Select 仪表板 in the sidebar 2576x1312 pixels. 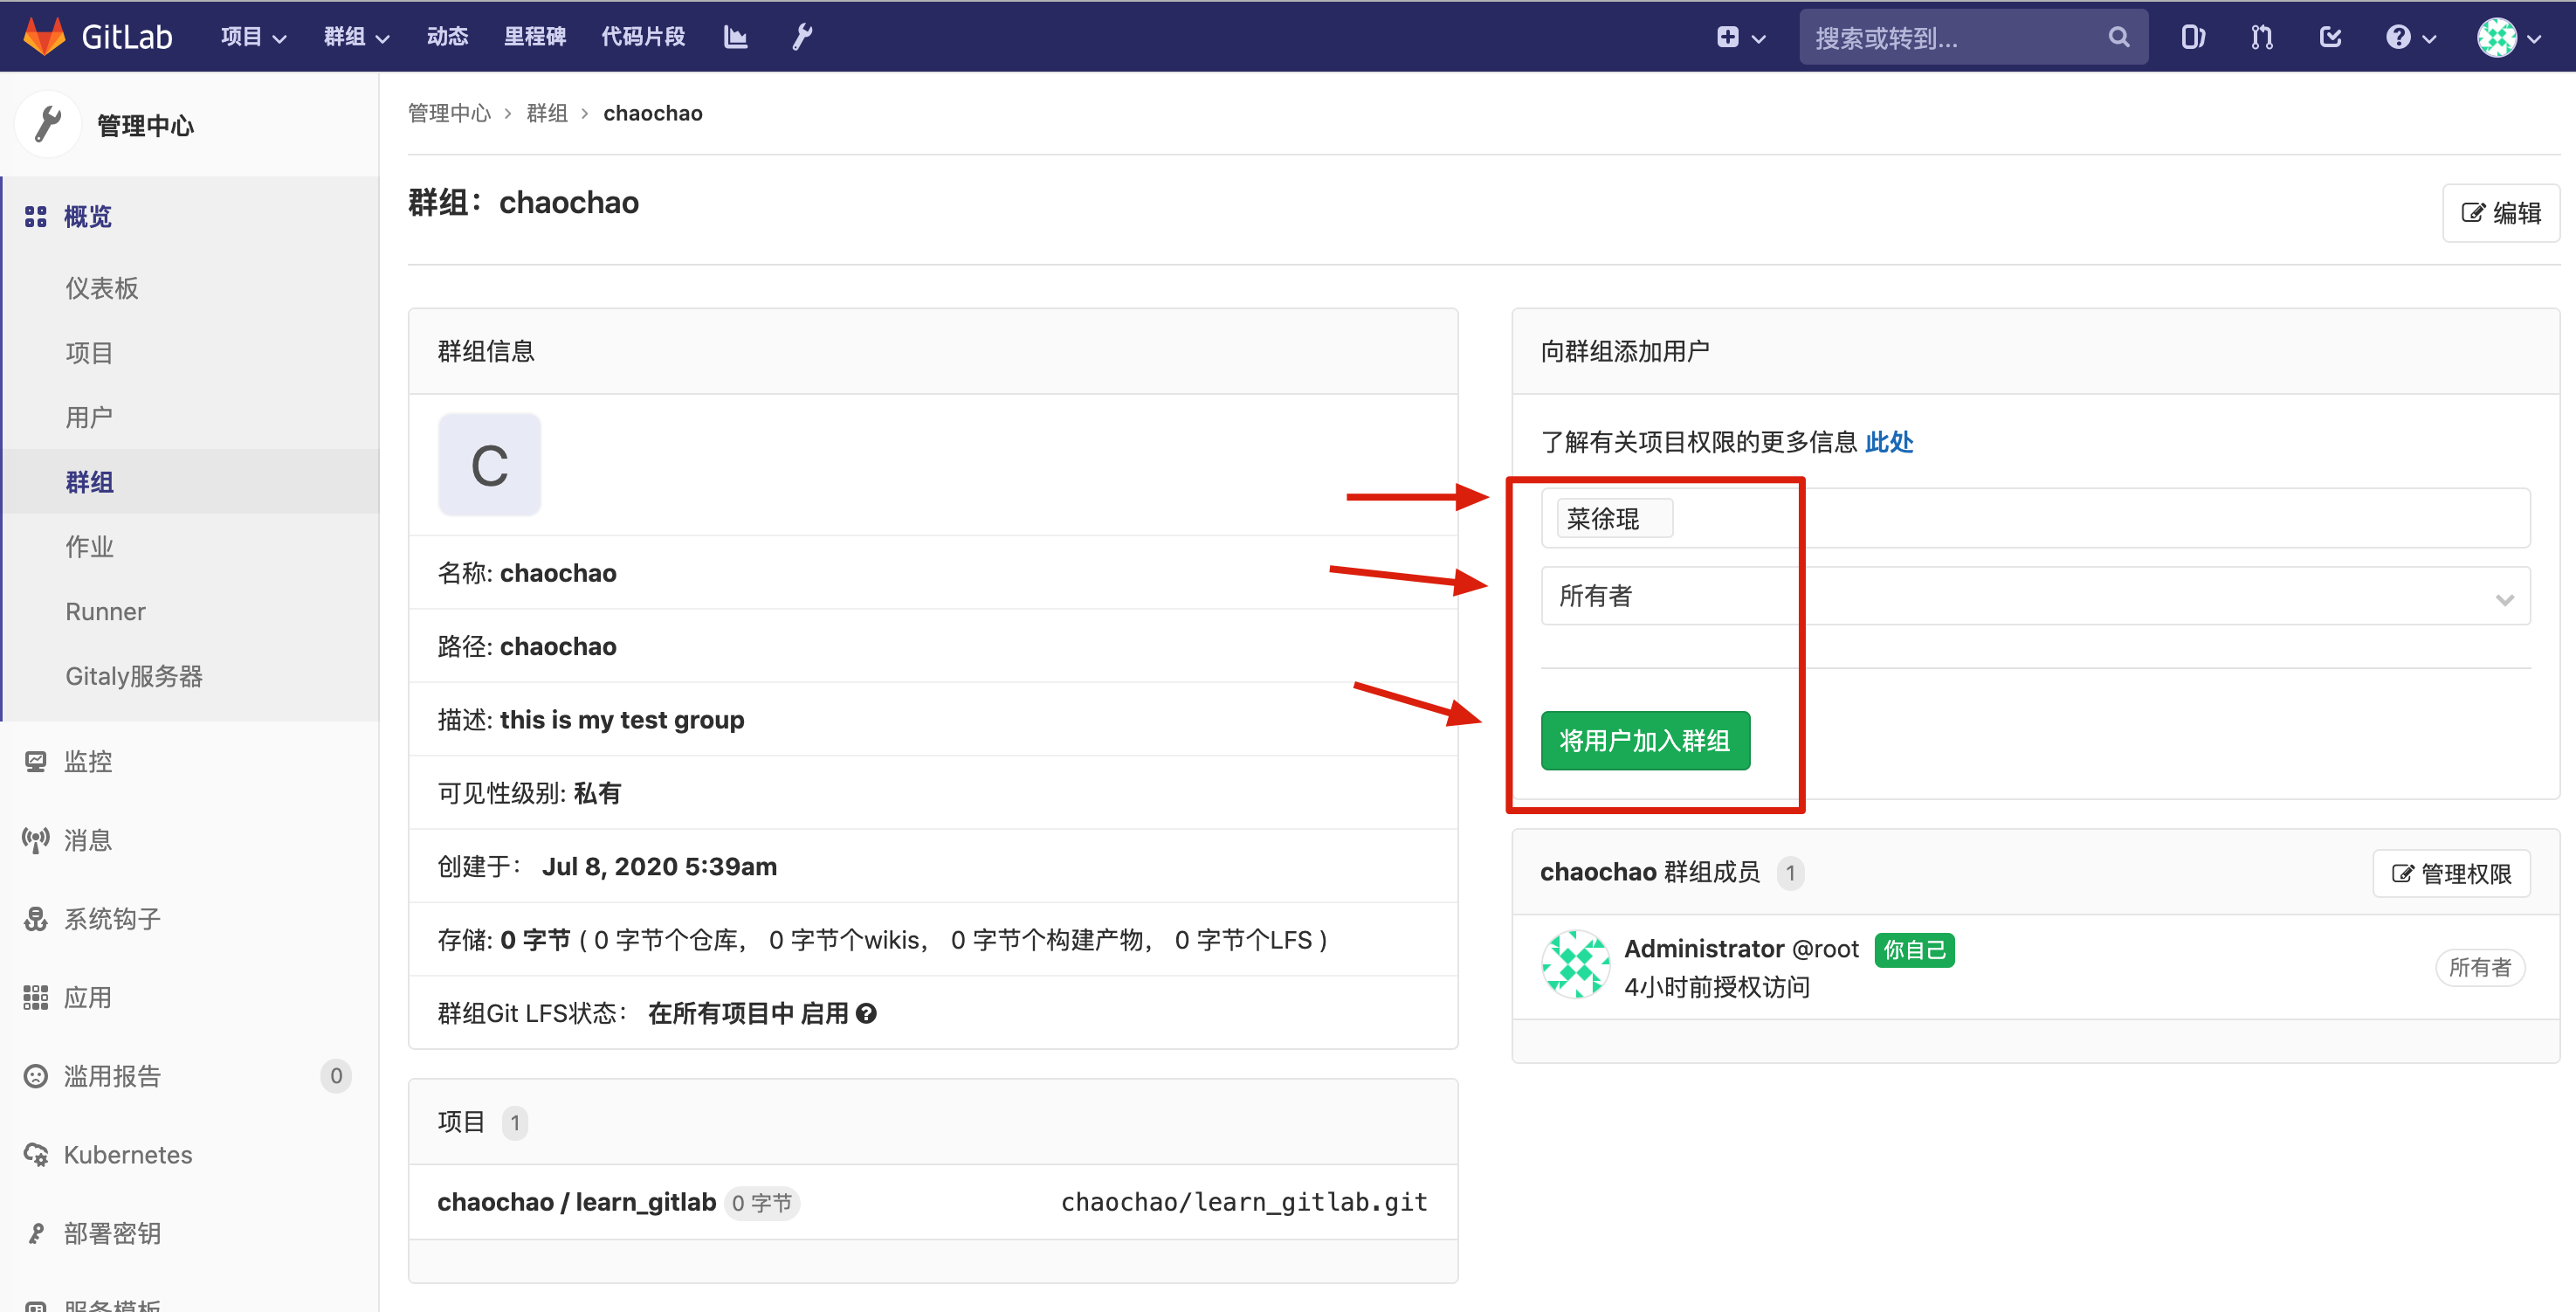tap(102, 288)
